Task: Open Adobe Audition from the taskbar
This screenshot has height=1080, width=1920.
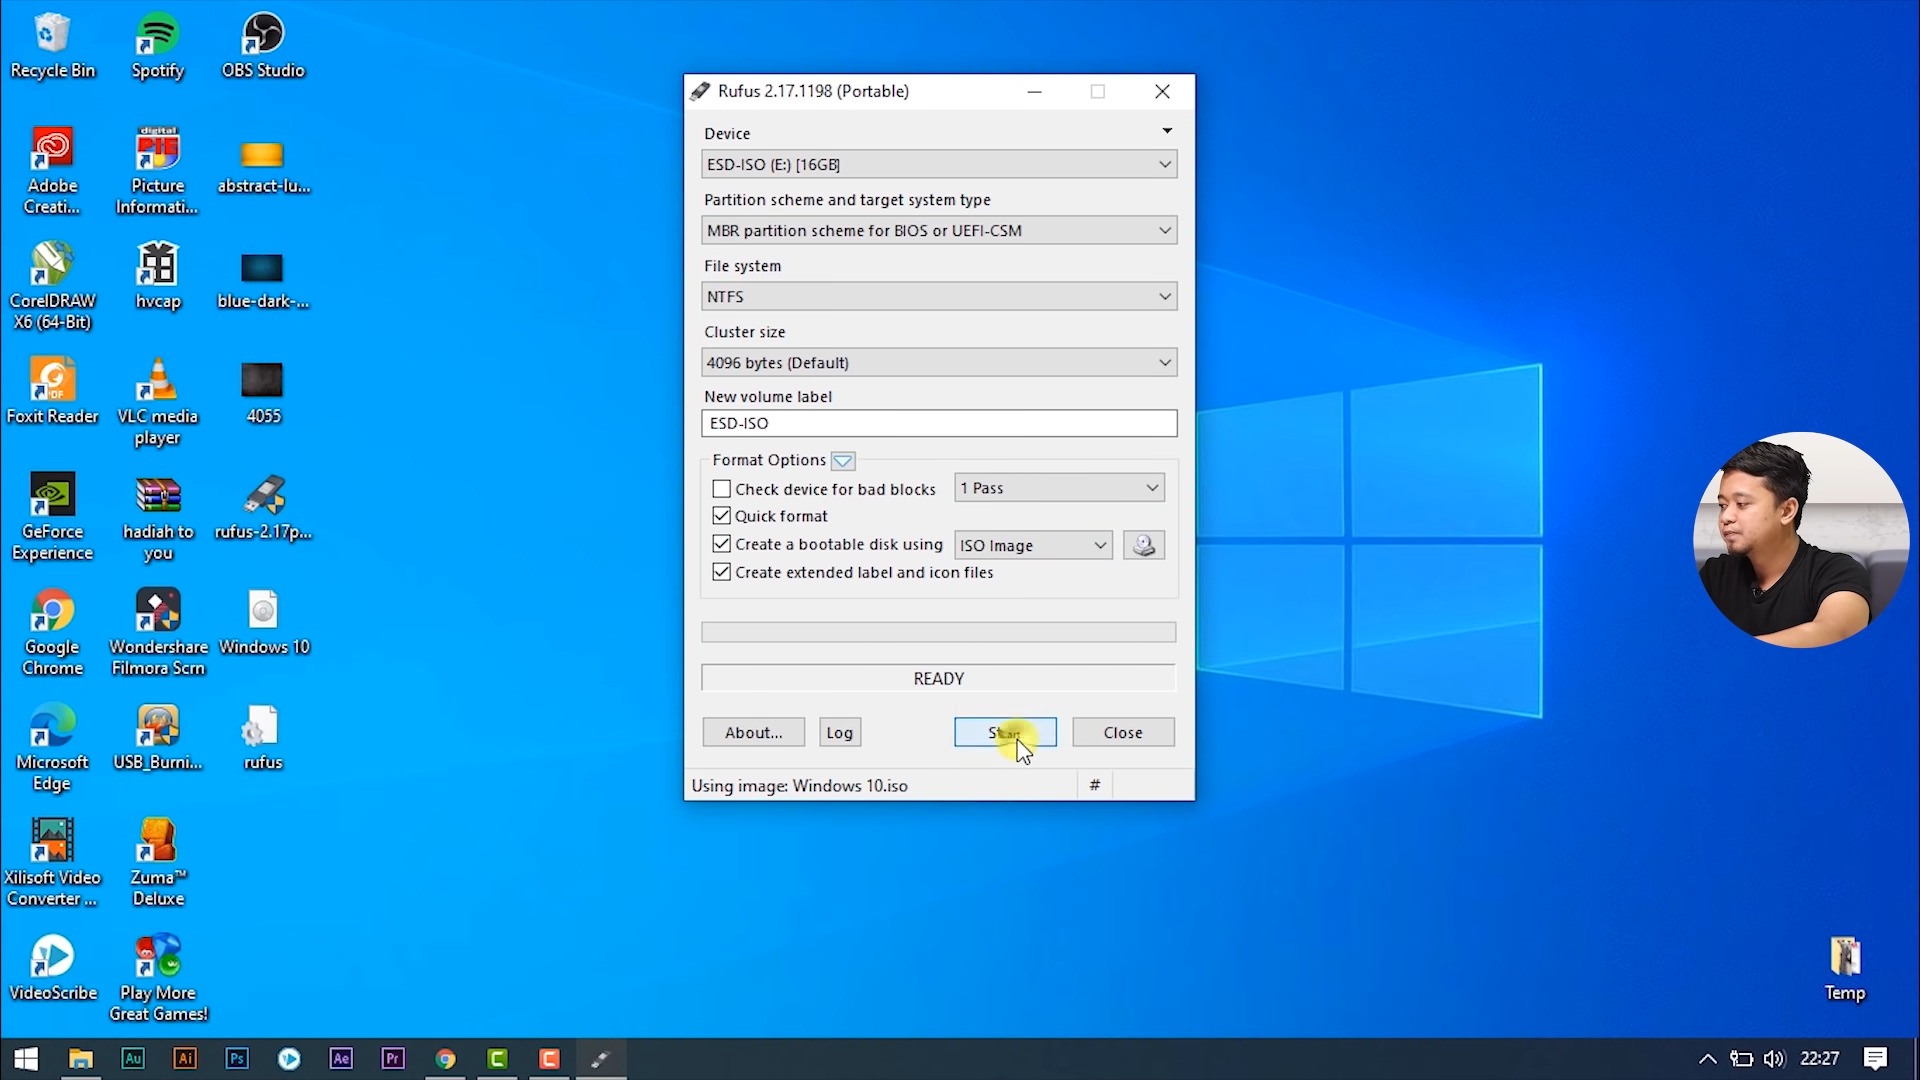Action: pos(133,1058)
